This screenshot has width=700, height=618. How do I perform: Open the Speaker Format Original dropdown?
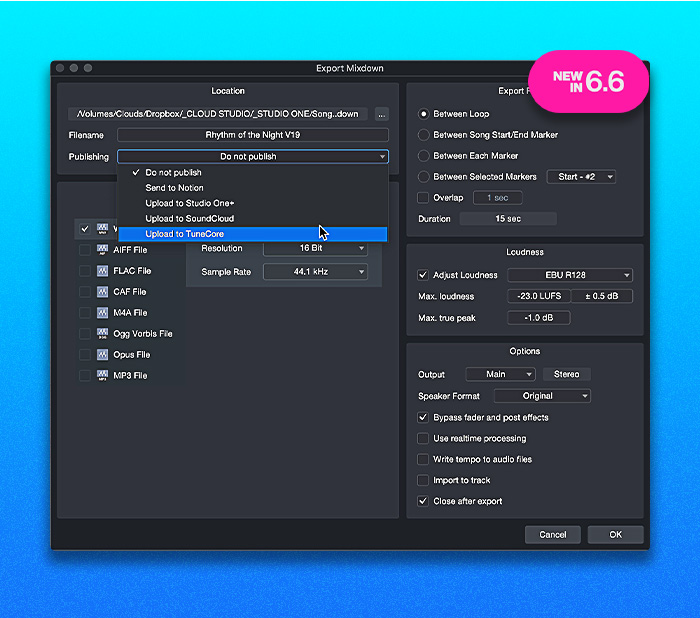pos(542,396)
